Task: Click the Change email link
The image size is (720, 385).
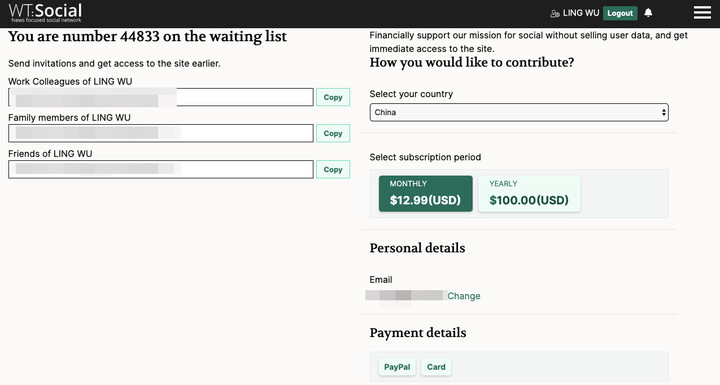Action: [464, 296]
